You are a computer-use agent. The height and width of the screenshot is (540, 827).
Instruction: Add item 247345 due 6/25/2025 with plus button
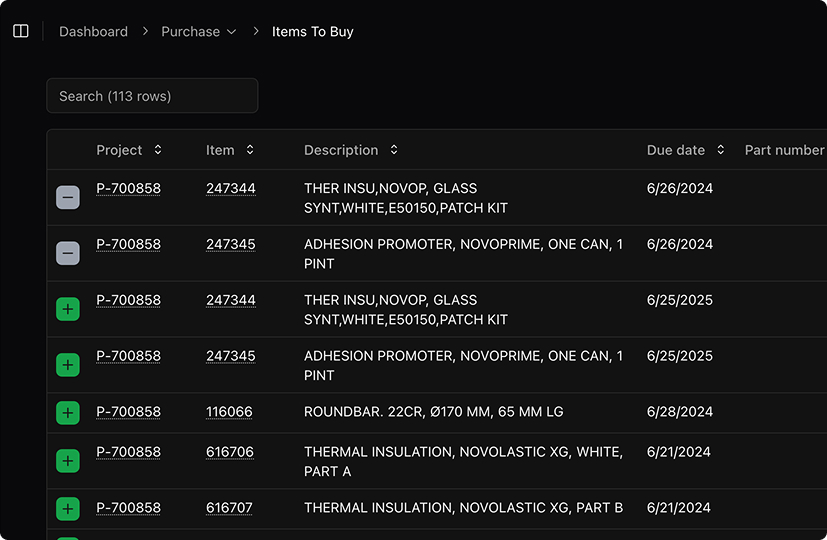pos(68,365)
